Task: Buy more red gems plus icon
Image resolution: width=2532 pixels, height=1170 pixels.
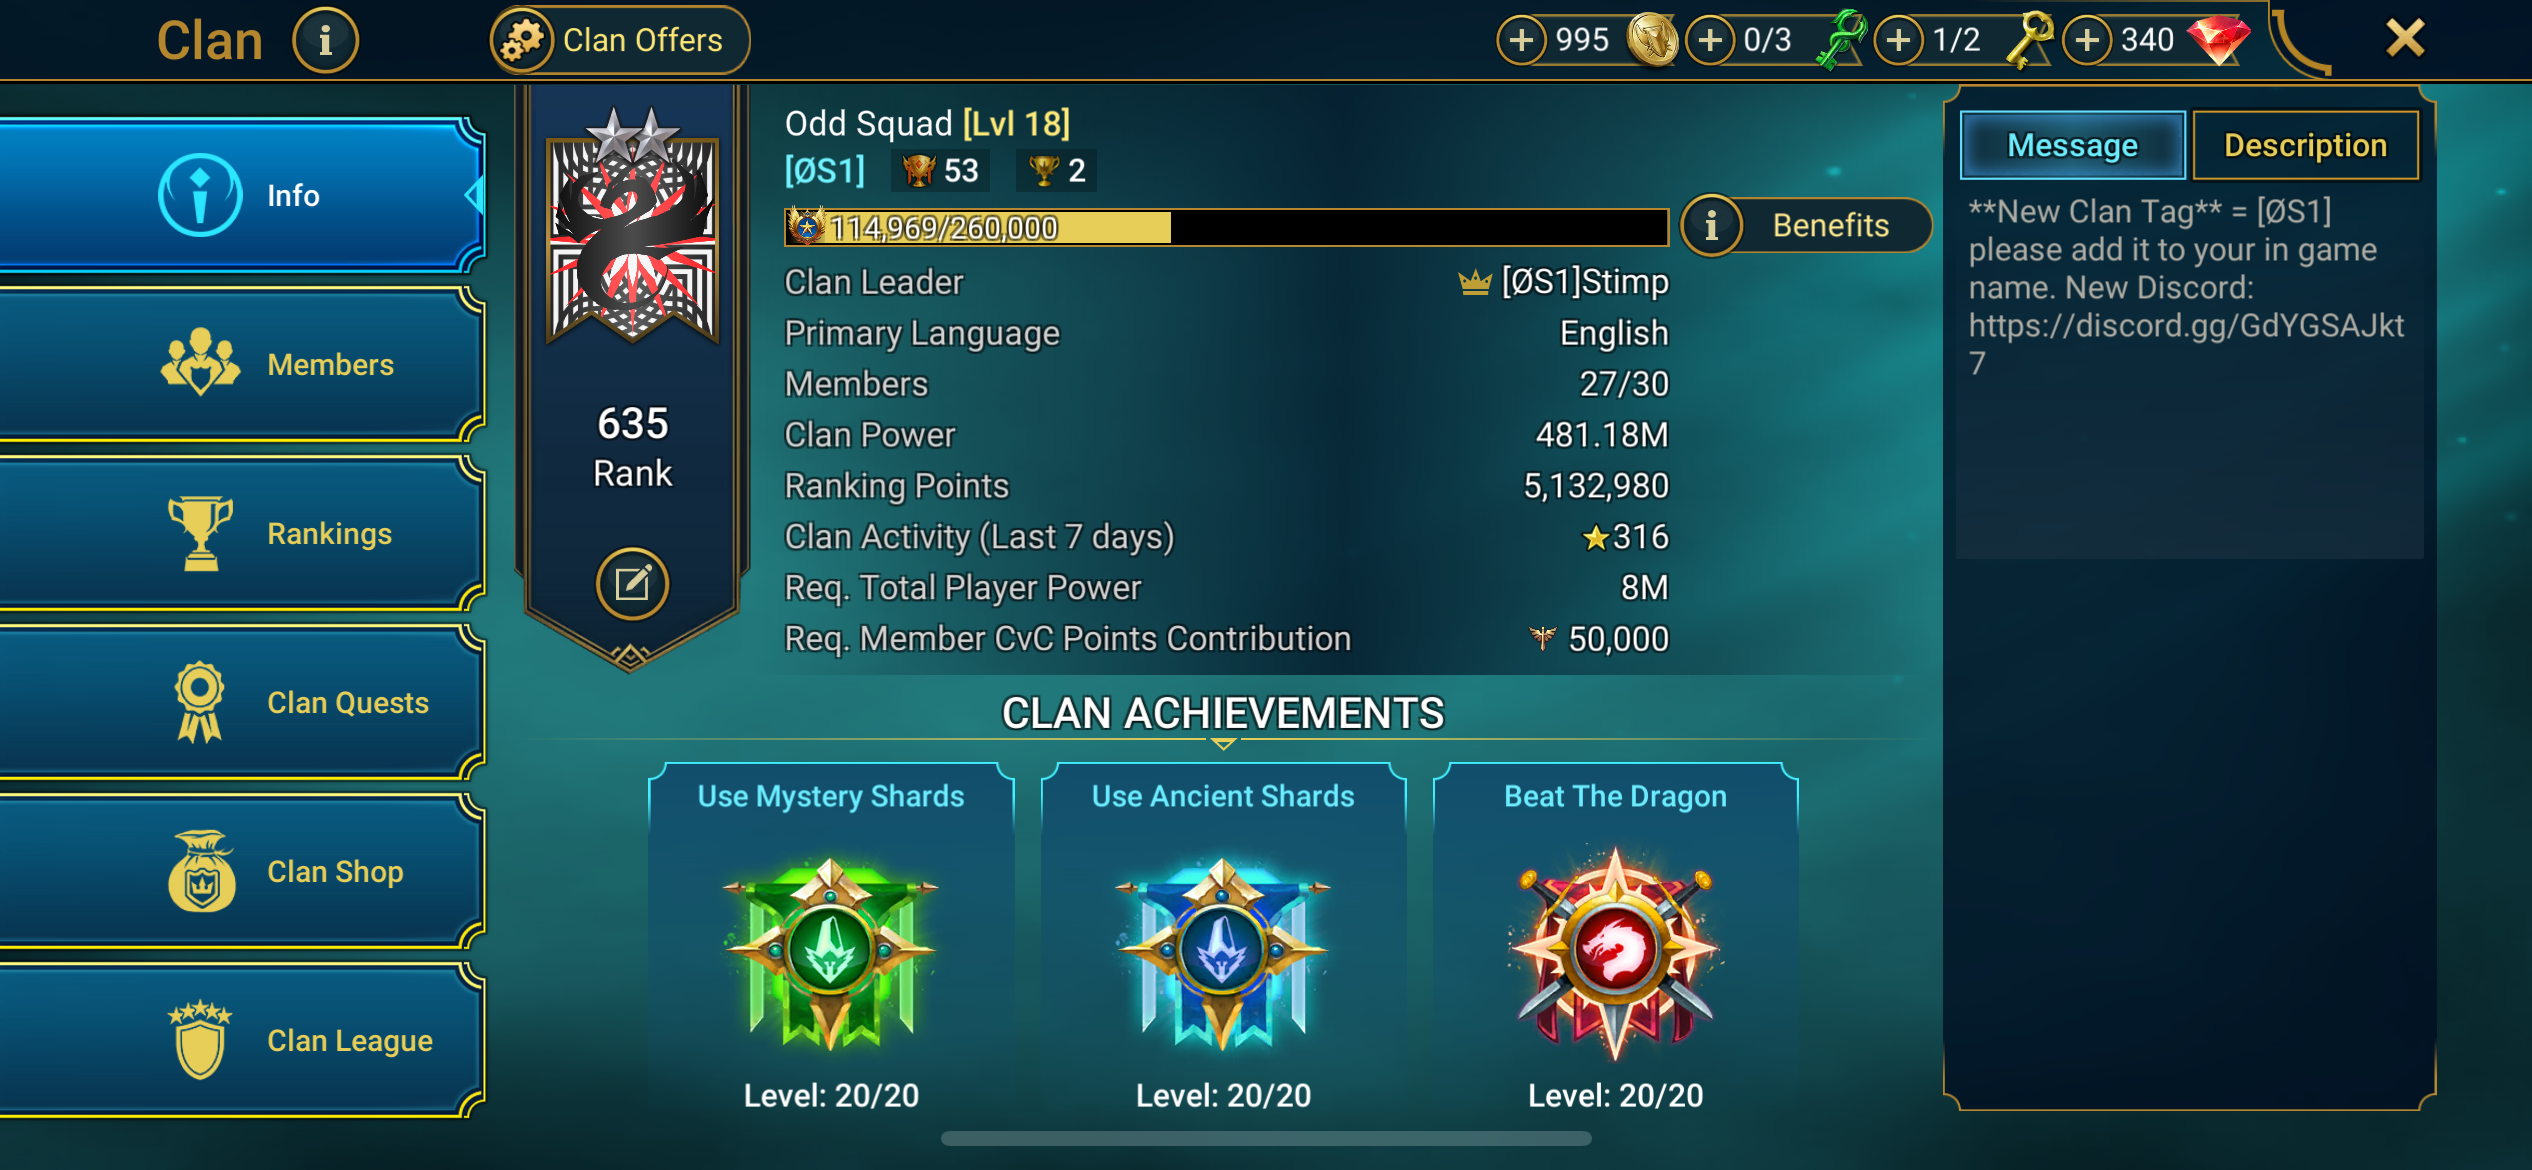Action: click(2087, 40)
